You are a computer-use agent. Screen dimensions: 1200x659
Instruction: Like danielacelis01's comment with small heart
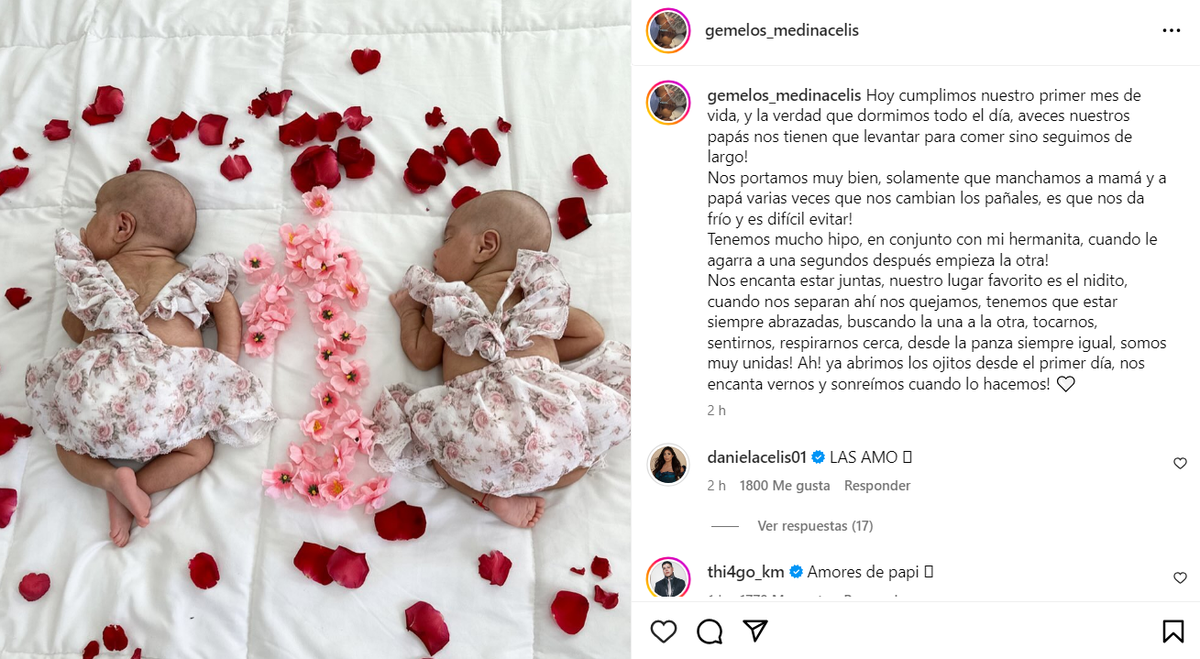(1180, 463)
